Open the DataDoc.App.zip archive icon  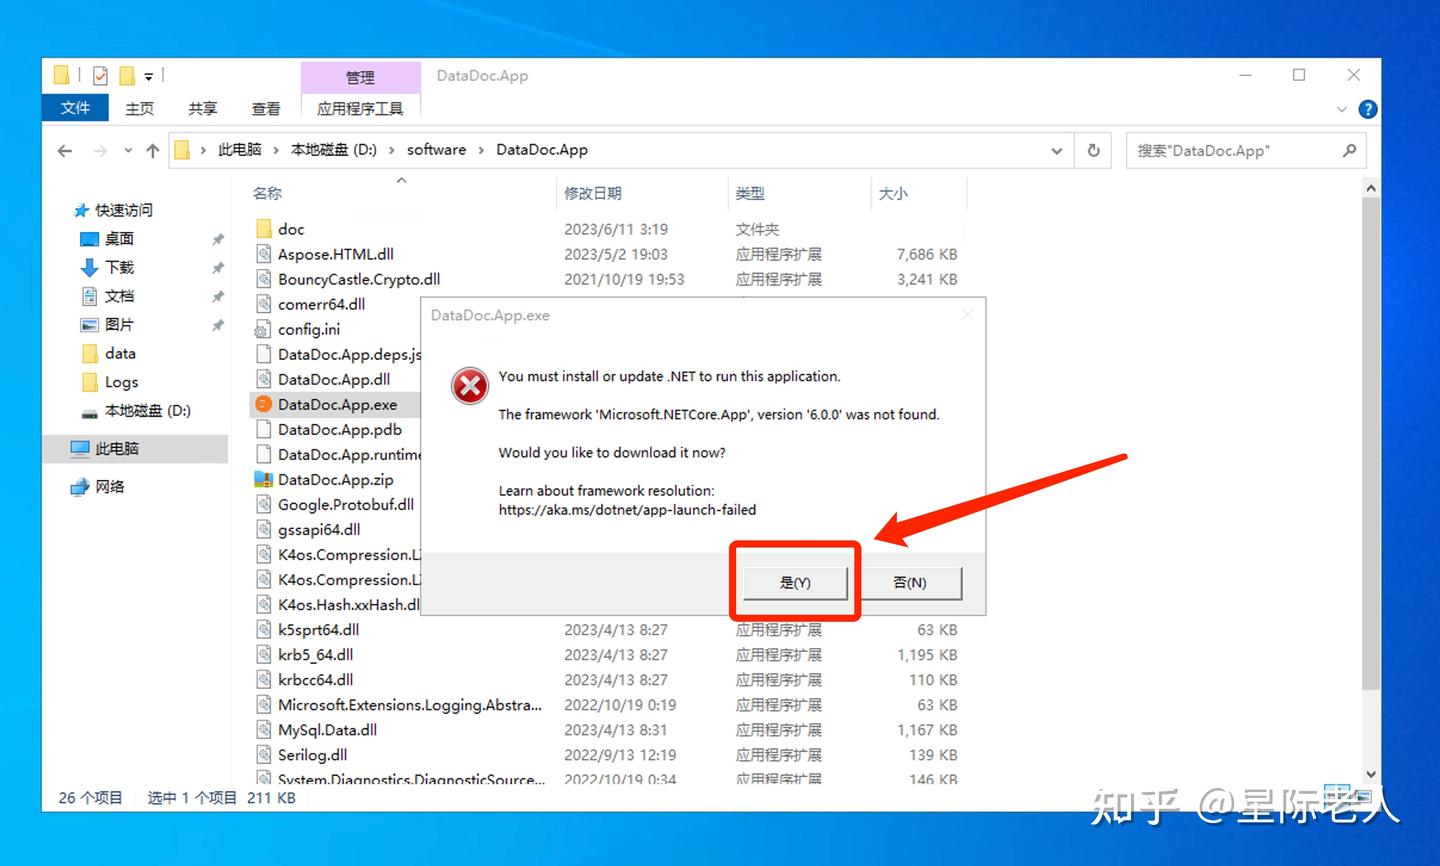pyautogui.click(x=263, y=479)
